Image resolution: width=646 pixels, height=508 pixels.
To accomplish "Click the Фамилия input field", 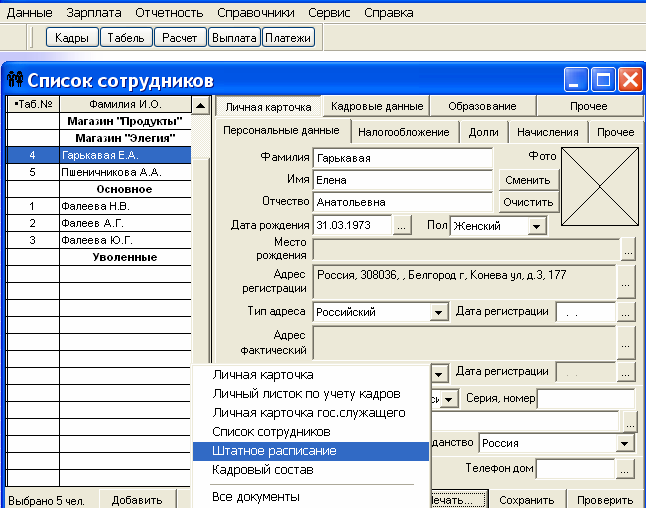I will pyautogui.click(x=403, y=158).
